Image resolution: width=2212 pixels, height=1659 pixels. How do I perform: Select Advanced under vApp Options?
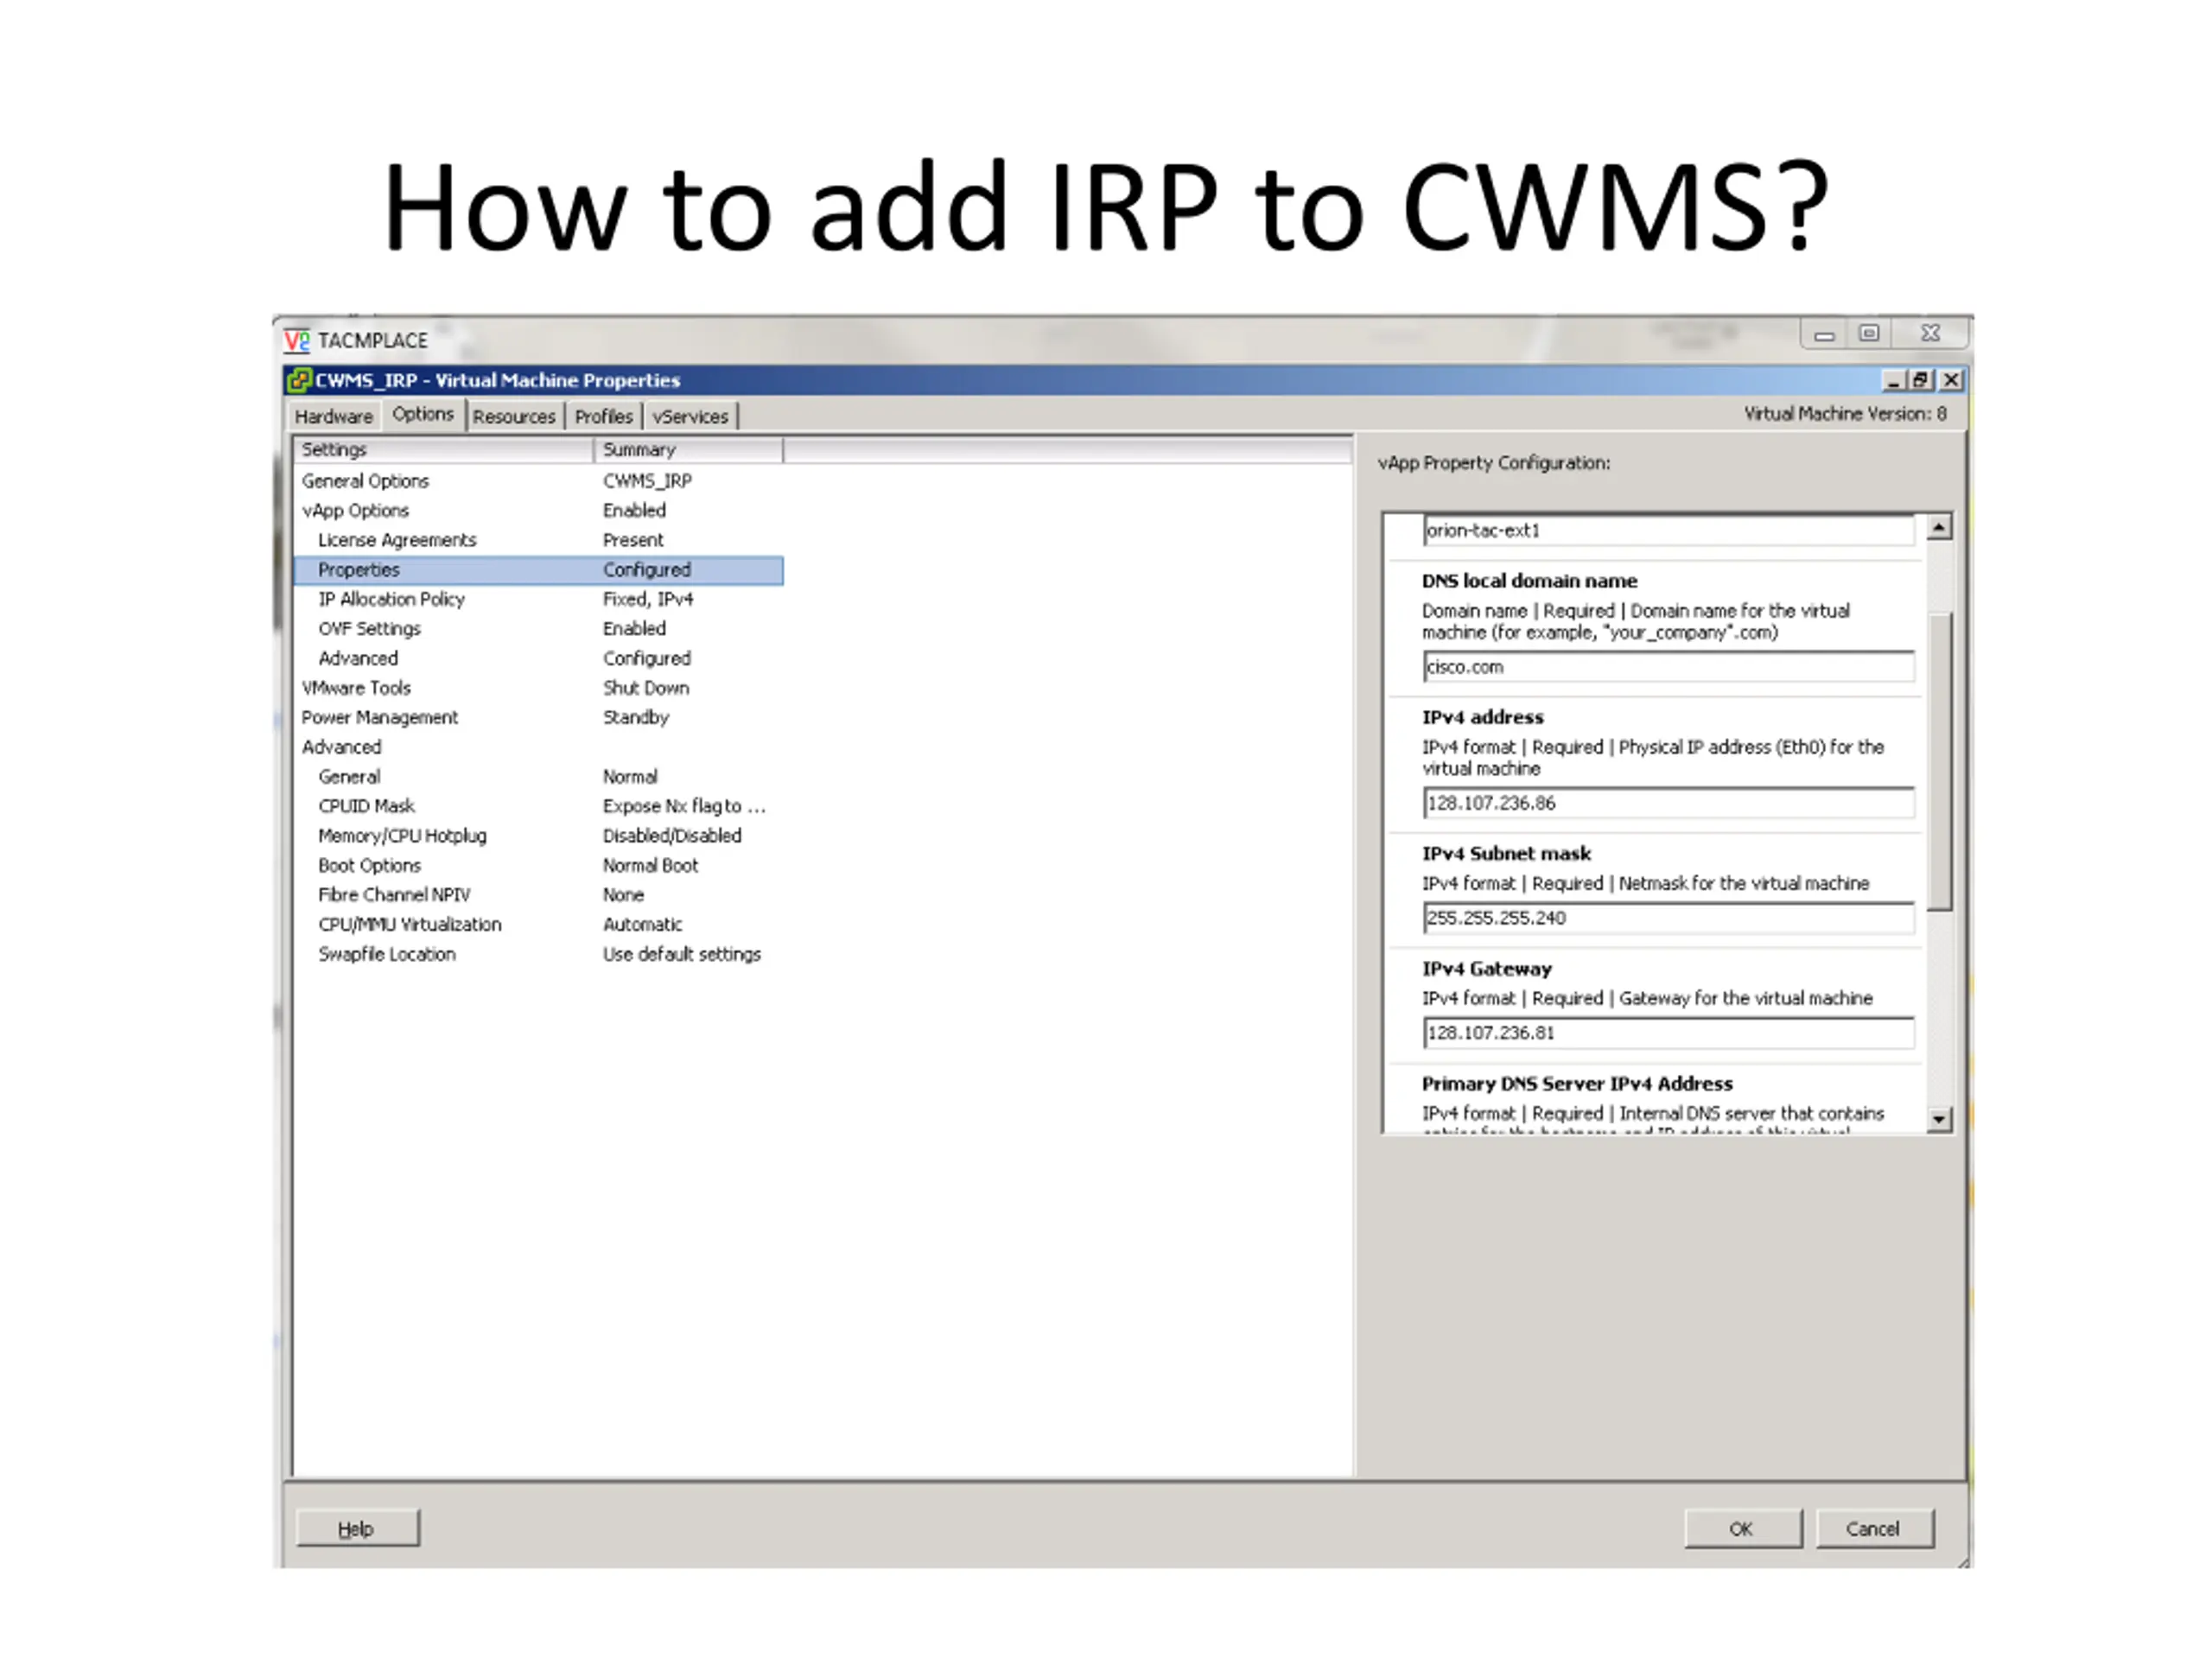pos(358,658)
